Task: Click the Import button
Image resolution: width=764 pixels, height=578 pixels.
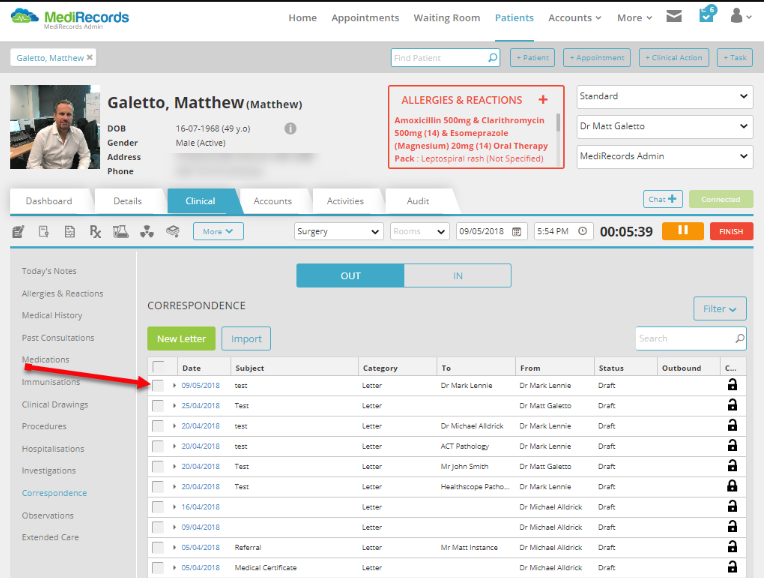Action: [246, 339]
